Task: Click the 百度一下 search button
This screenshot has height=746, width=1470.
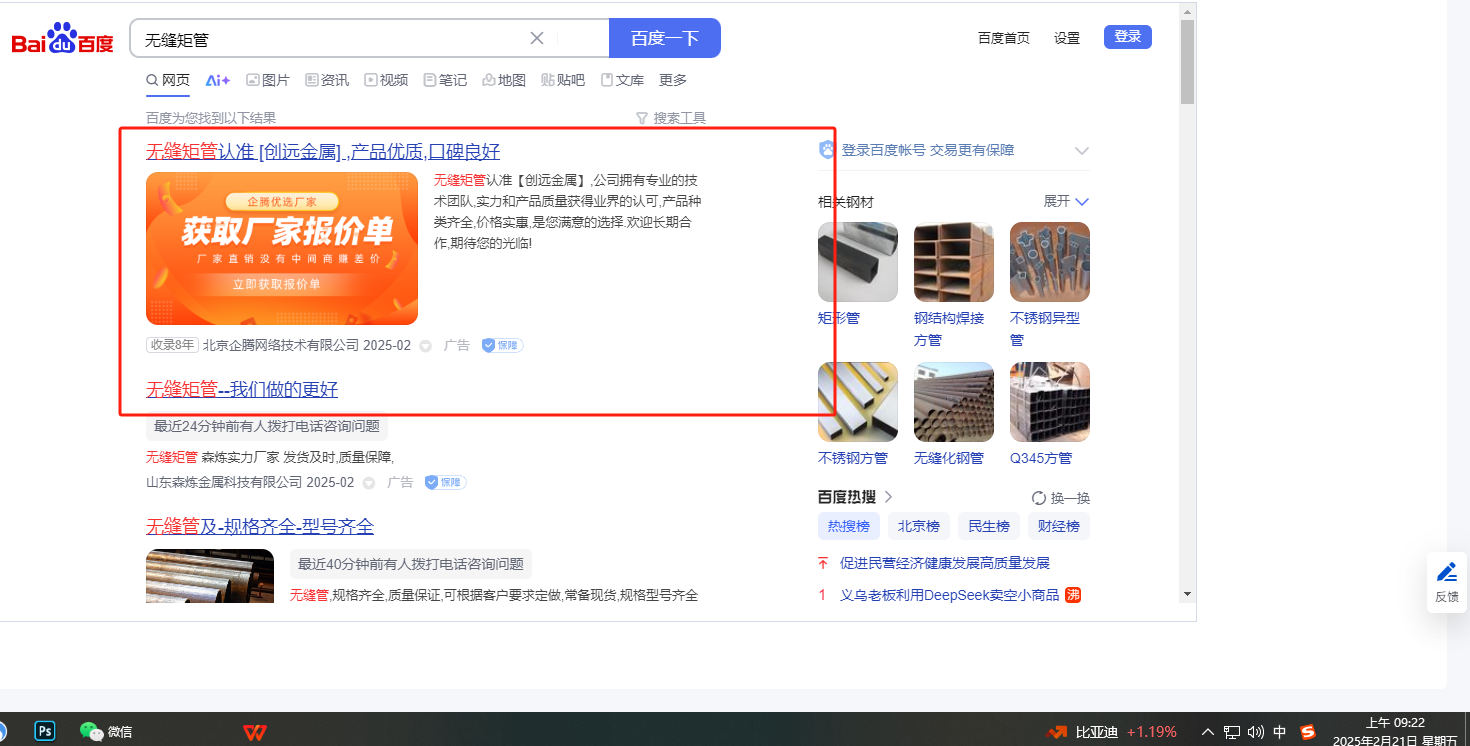Action: (665, 38)
